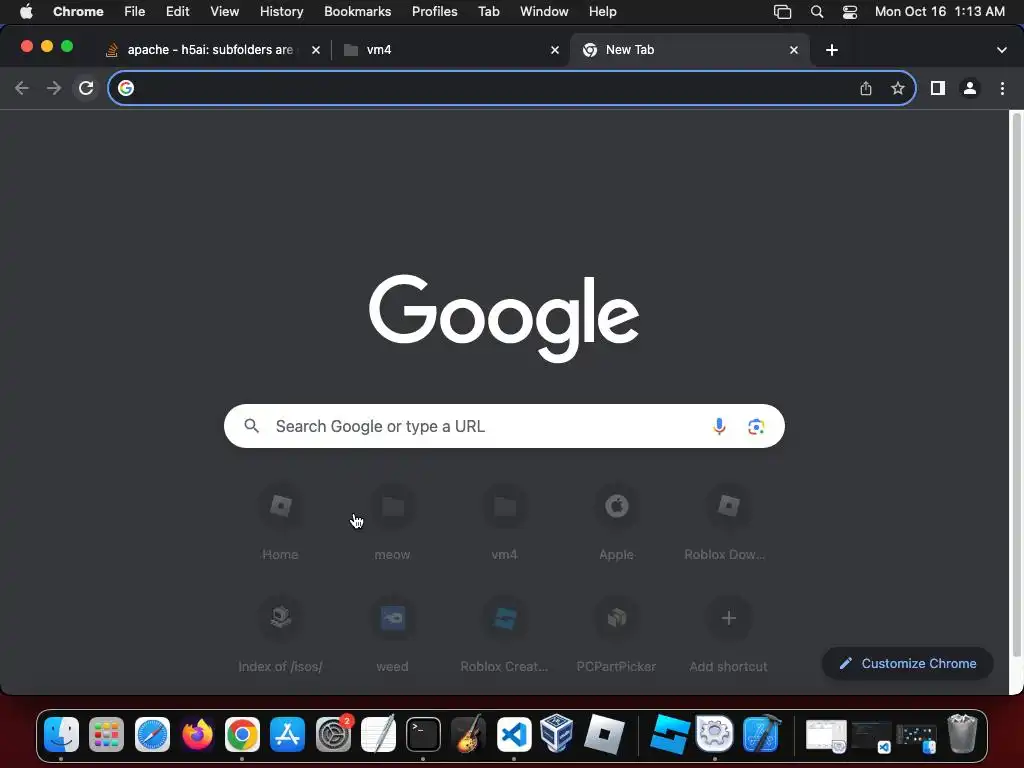Screen dimensions: 1024x768
Task: Launch Roblox Studio from the dock
Action: 669,734
